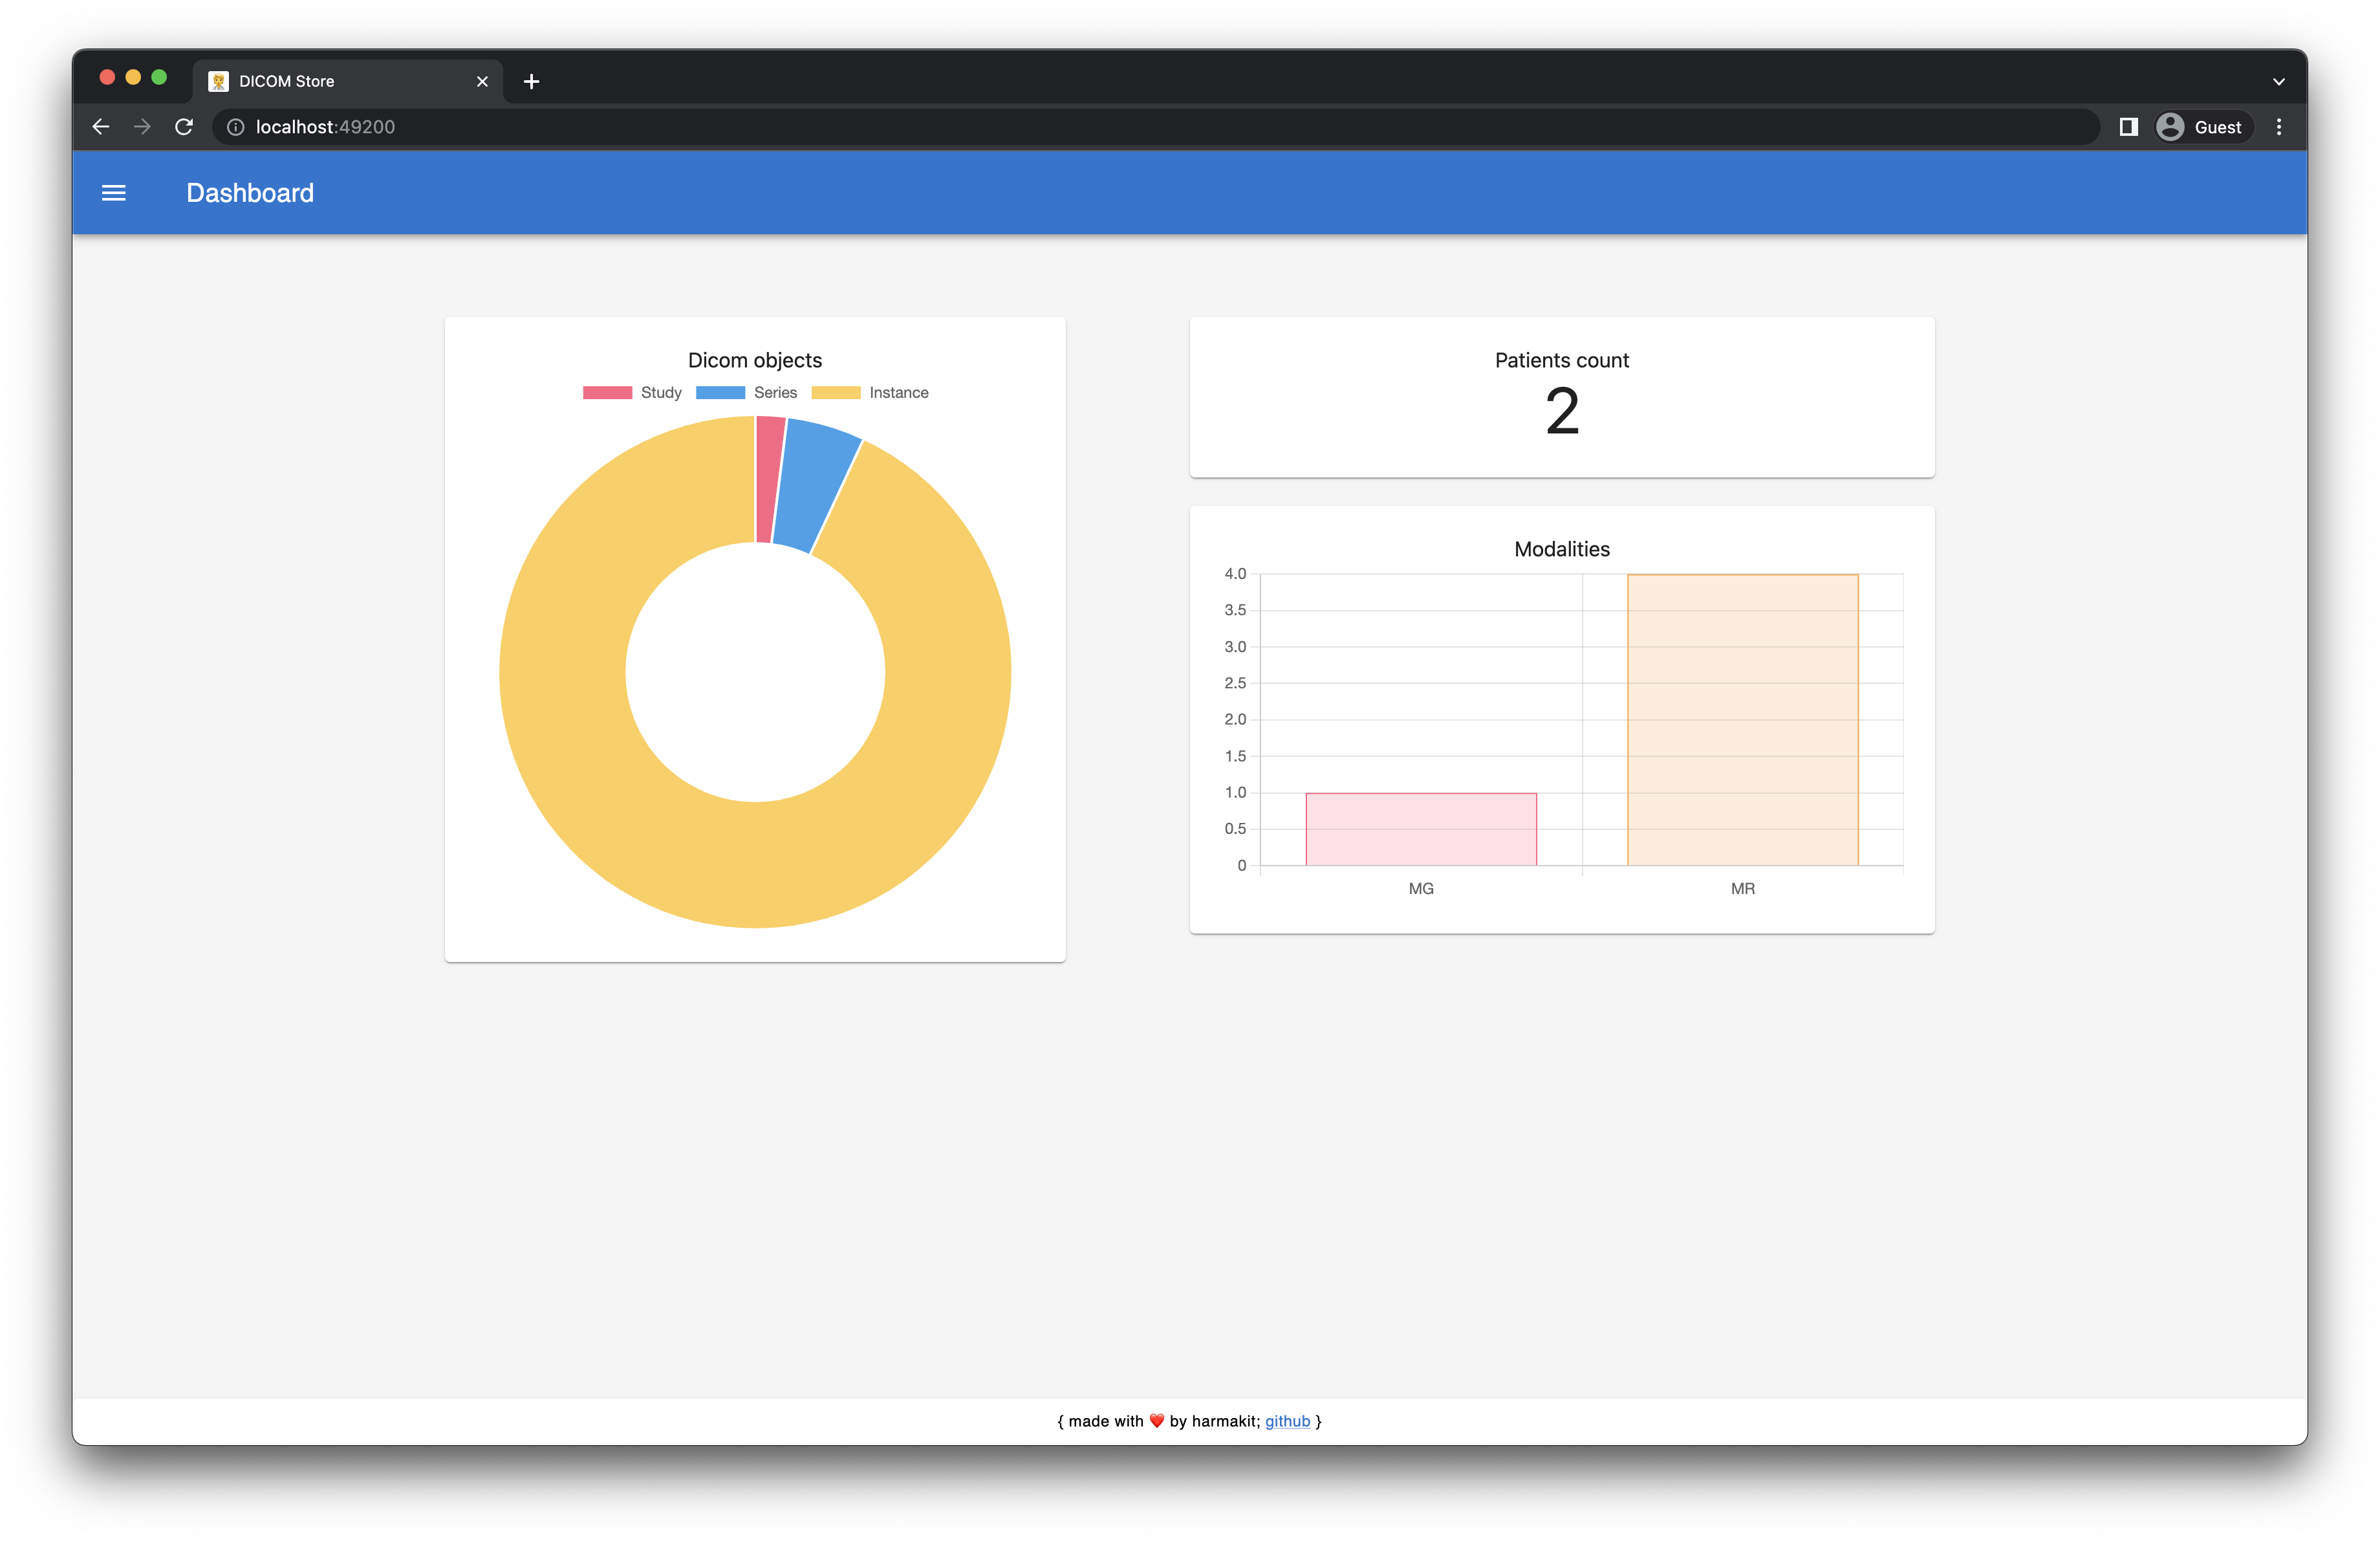Reload the localhost page

[184, 127]
